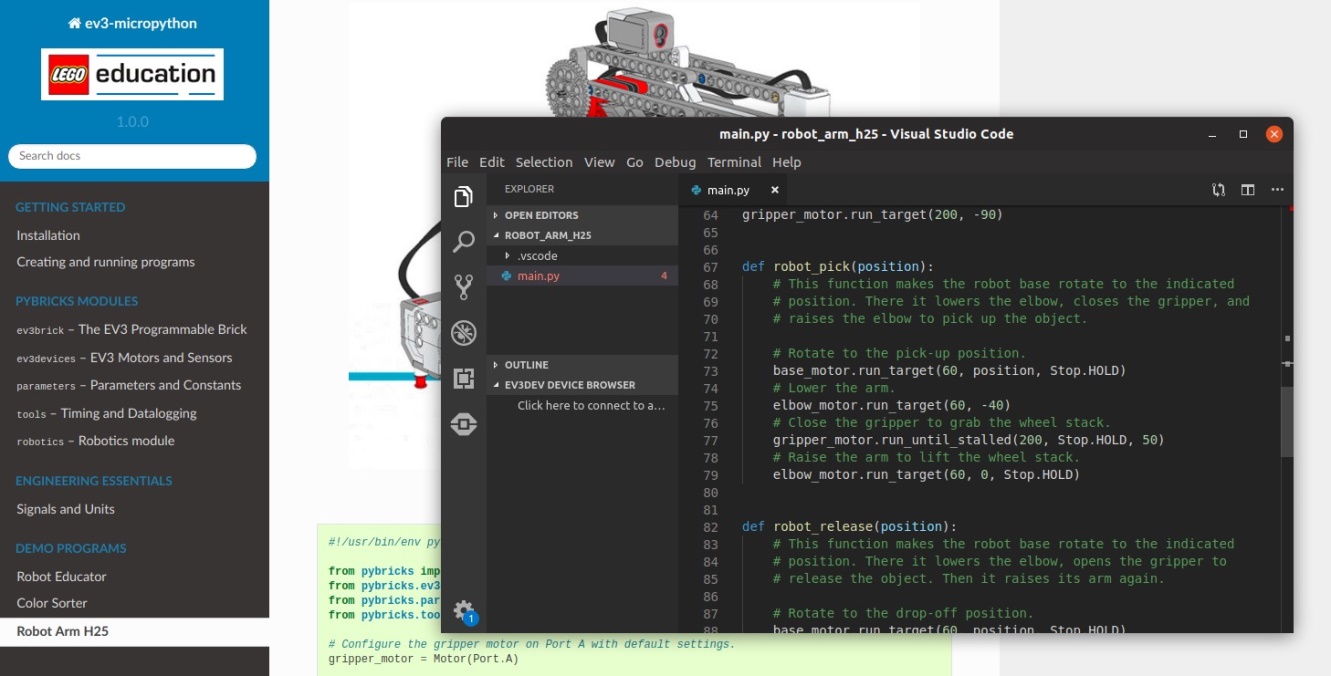Close the Visual Studio Code window

(1274, 134)
